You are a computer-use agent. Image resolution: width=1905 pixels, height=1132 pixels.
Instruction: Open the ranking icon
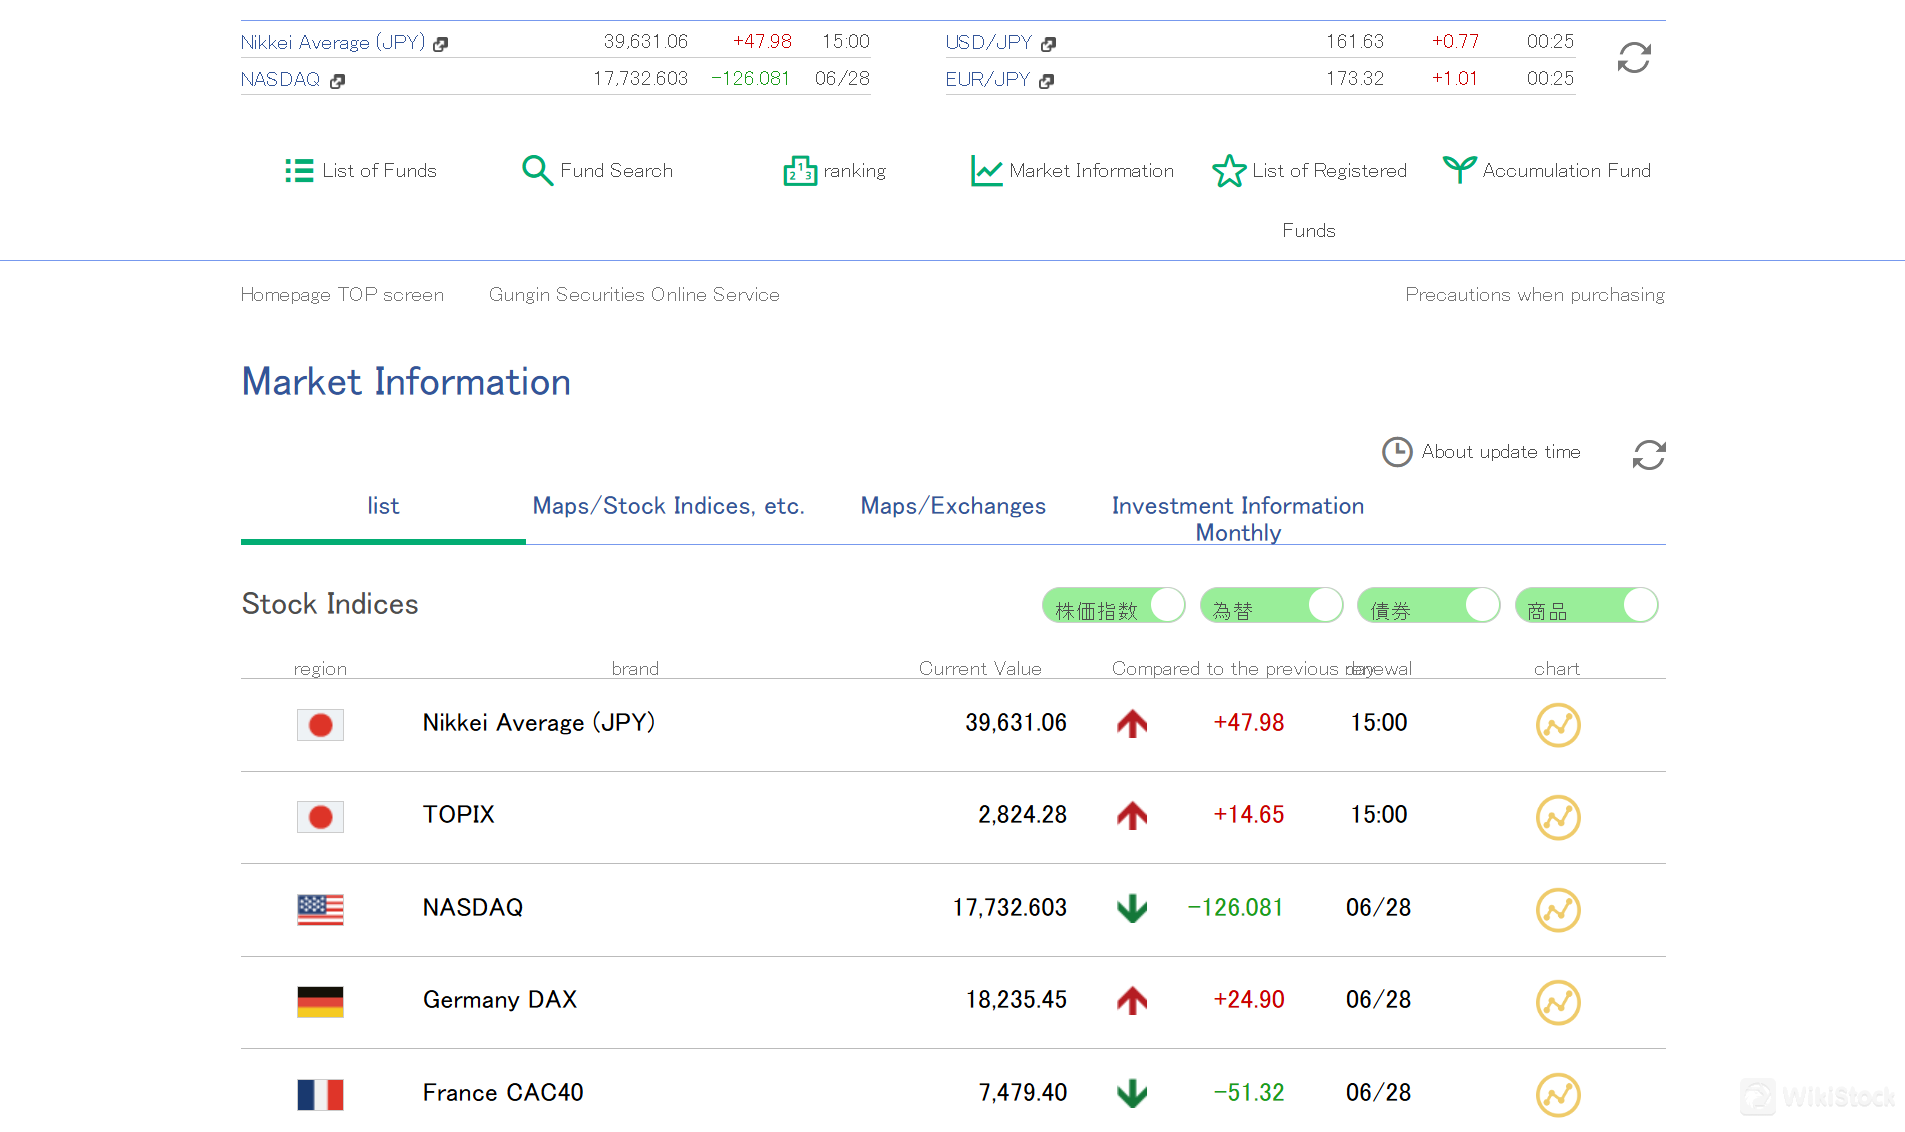tap(799, 170)
